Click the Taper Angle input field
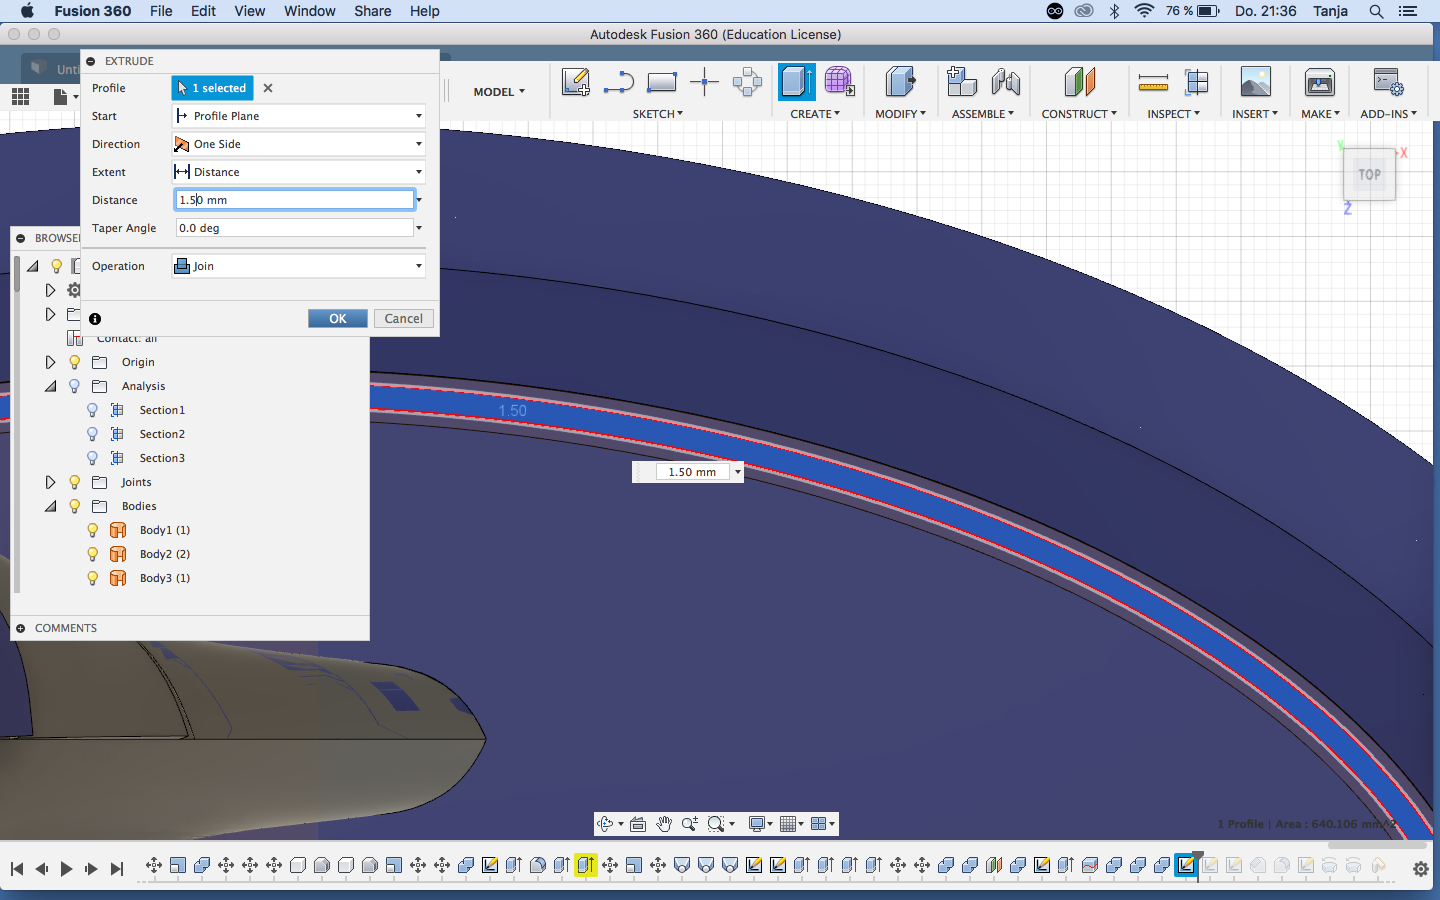The width and height of the screenshot is (1440, 900). coord(295,228)
